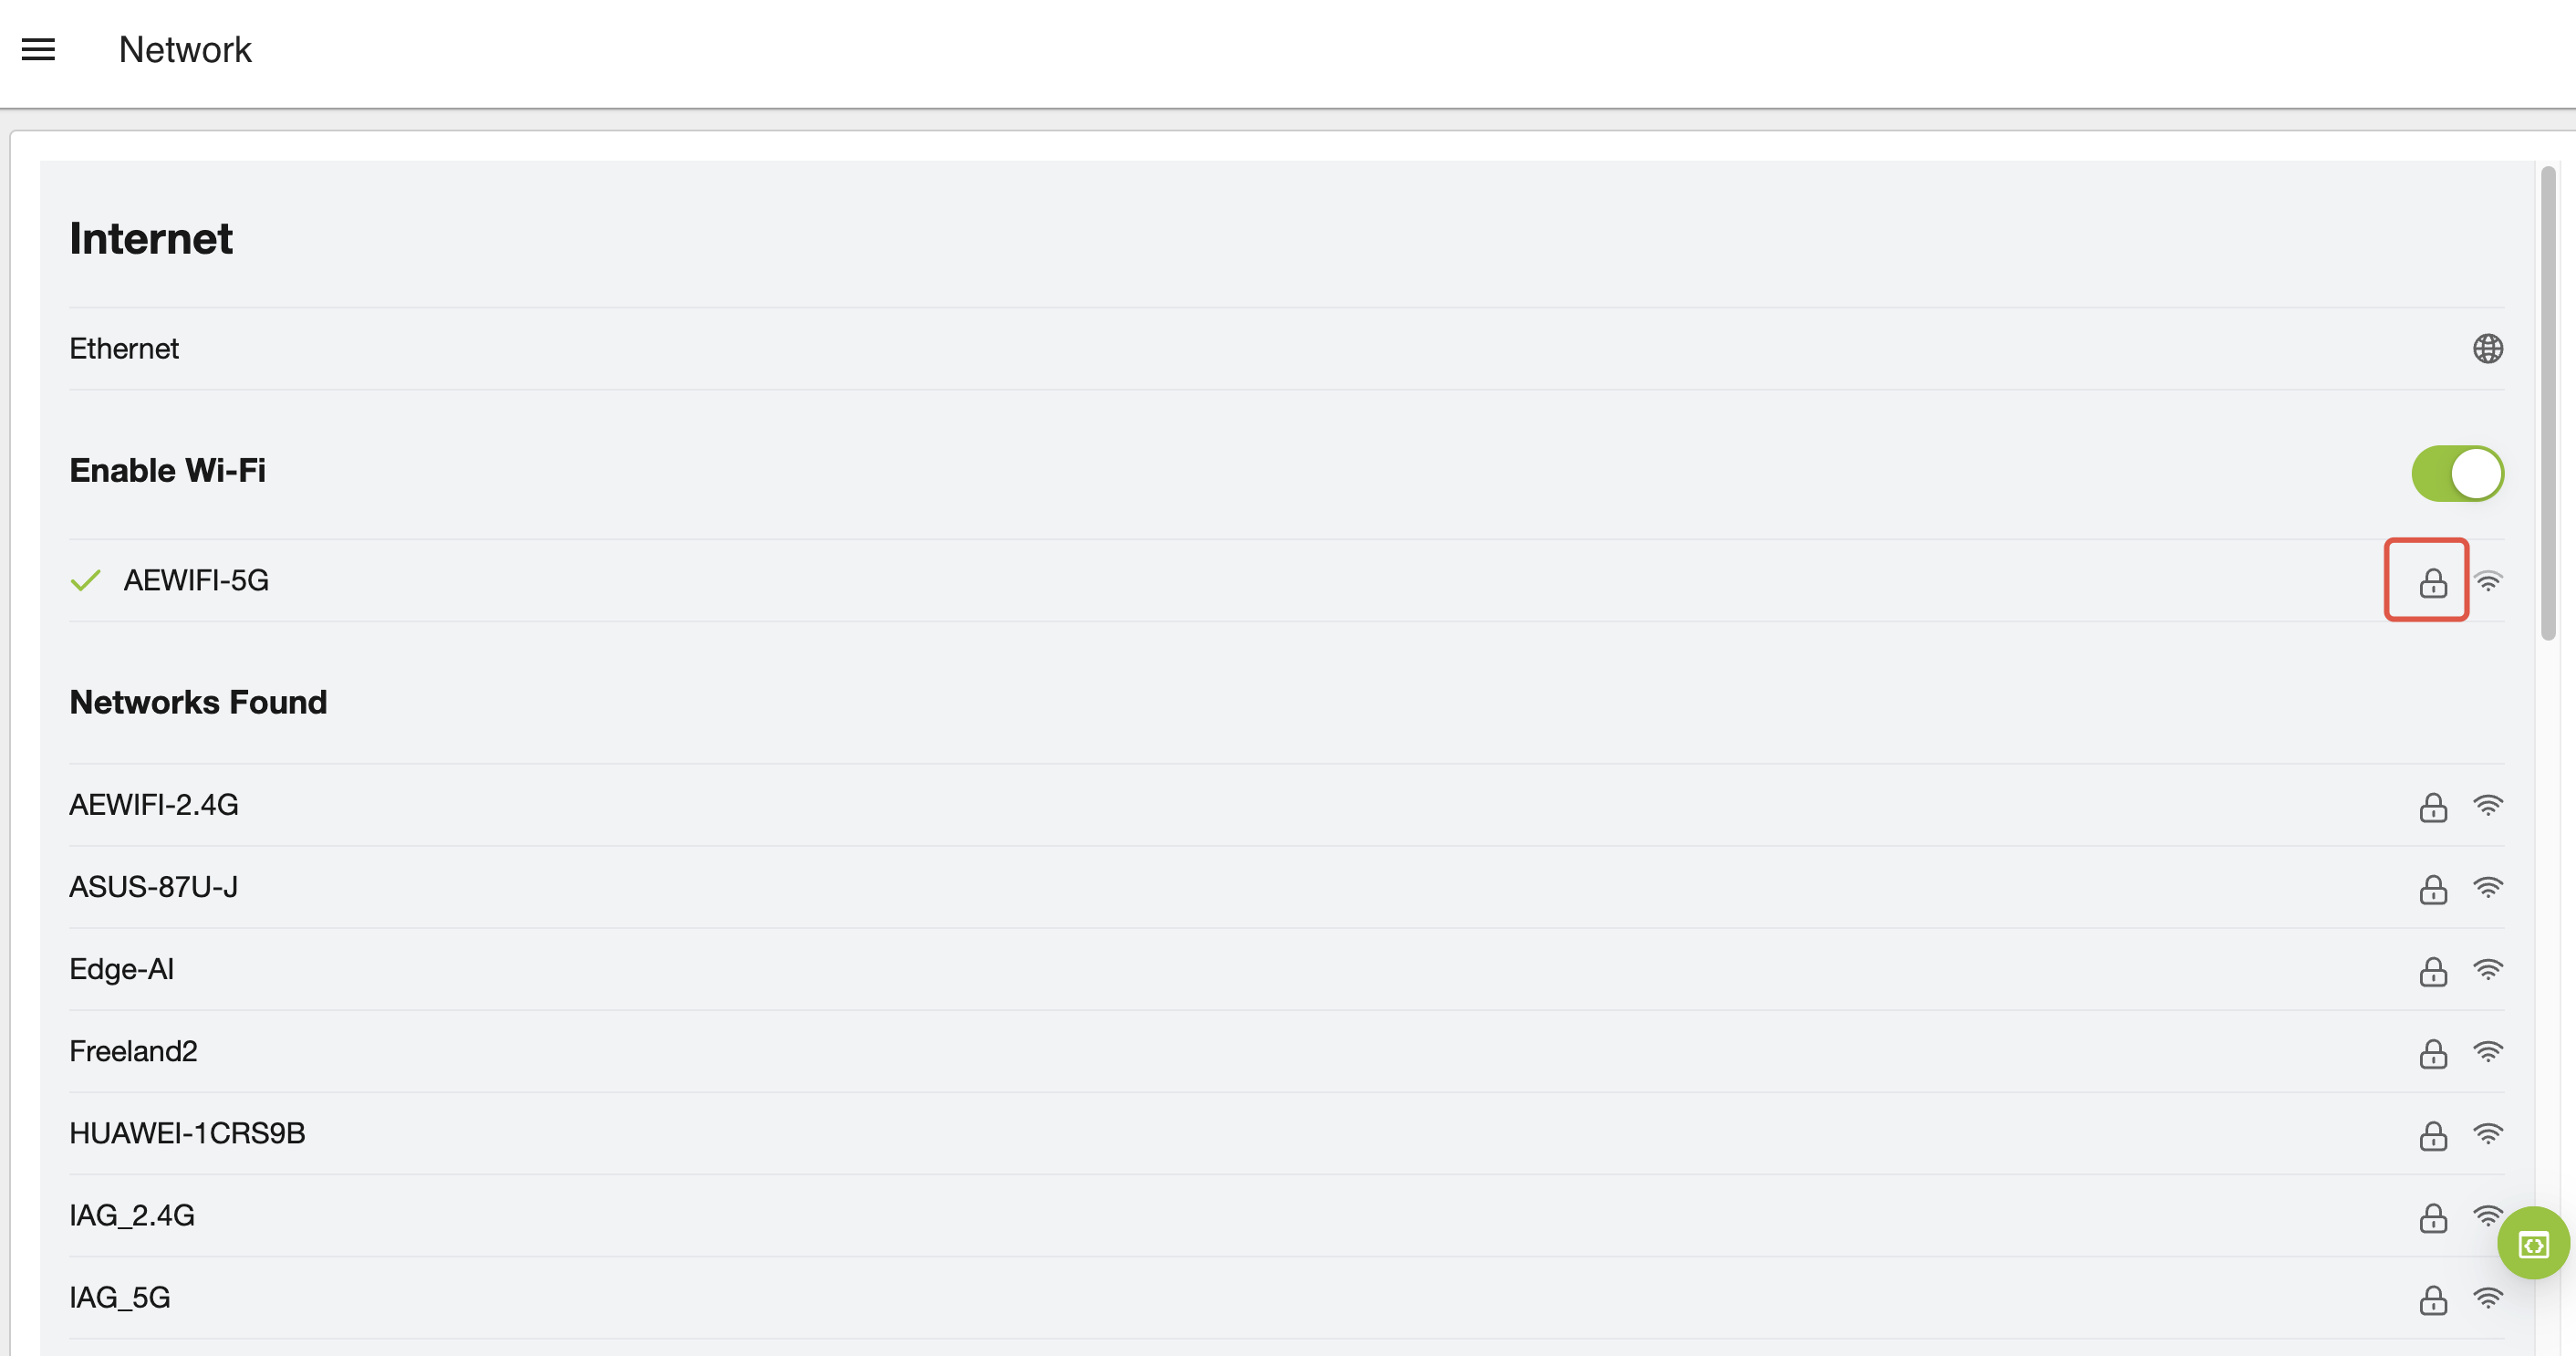Viewport: 2576px width, 1356px height.
Task: Click lock icon beside Edge-AI
Action: point(2432,971)
